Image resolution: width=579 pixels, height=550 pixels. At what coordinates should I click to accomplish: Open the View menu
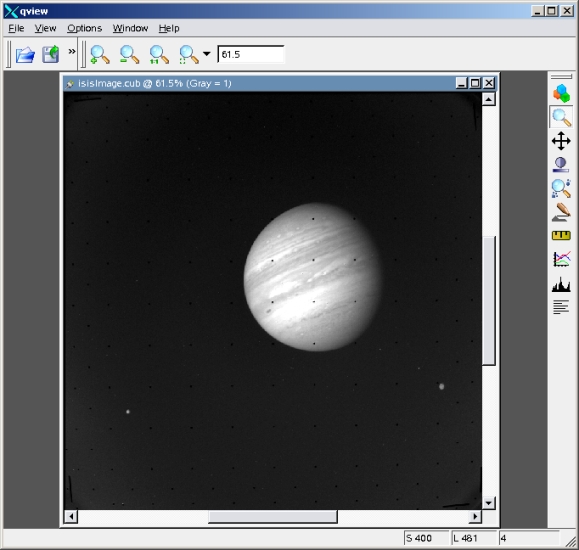pyautogui.click(x=45, y=28)
